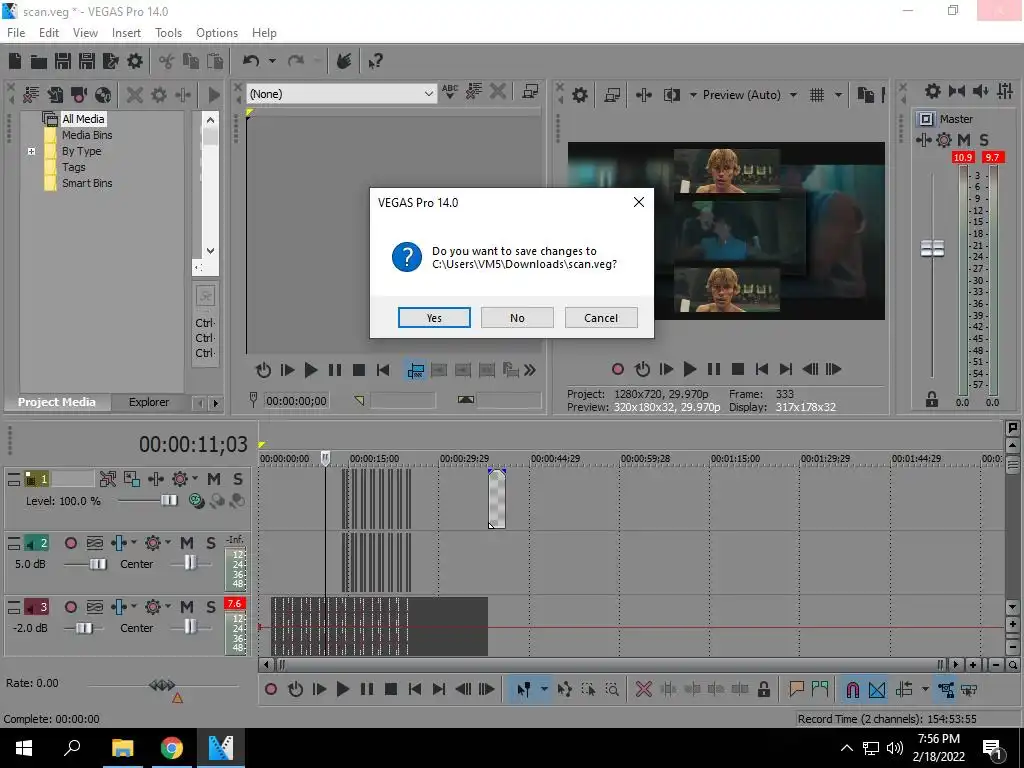Adjust track 2 volume slider at 5.0 dB
1024x768 pixels.
[x=98, y=564]
